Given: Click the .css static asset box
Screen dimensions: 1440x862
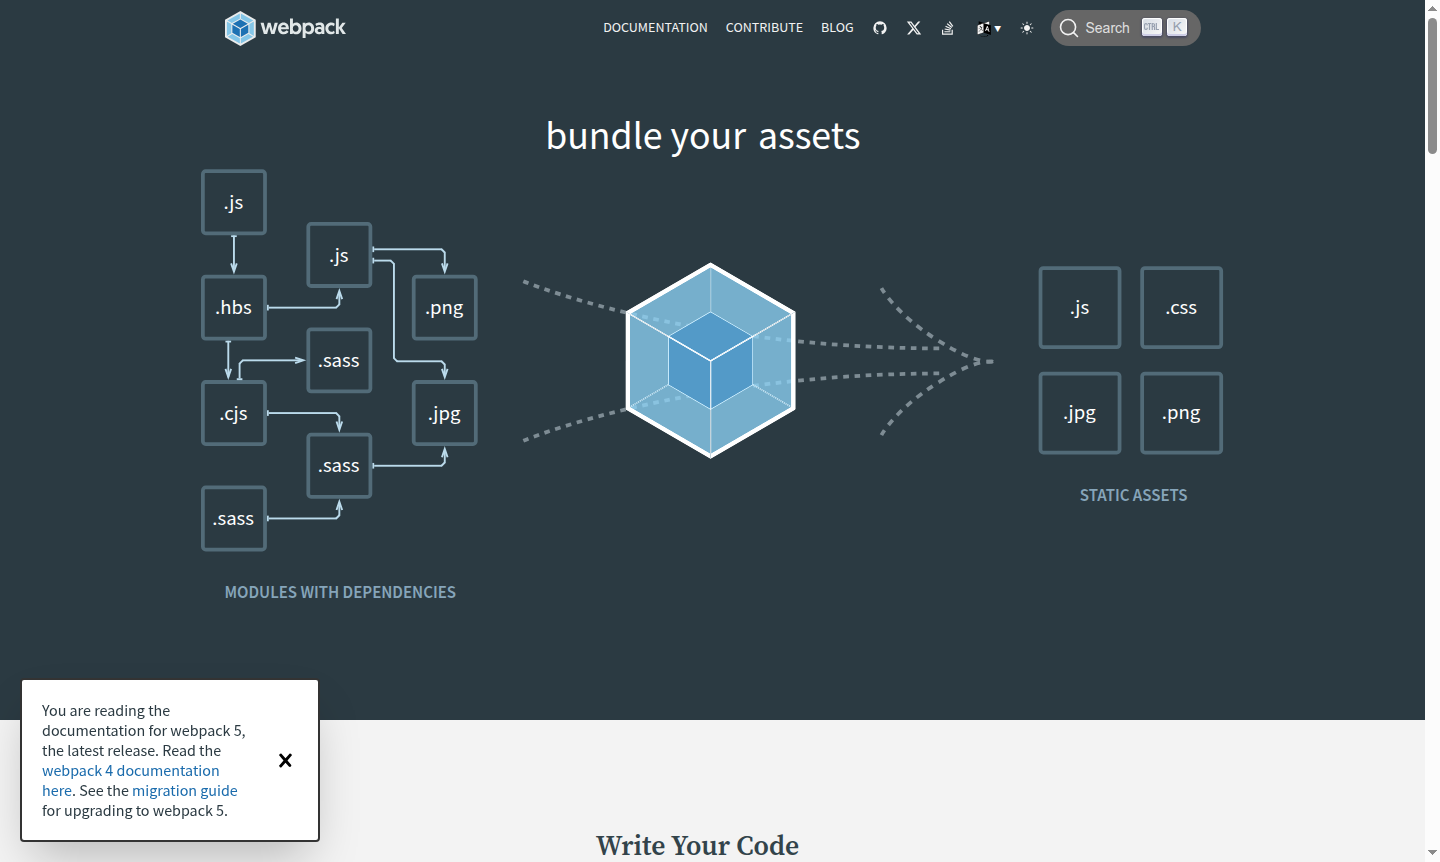Looking at the screenshot, I should (x=1181, y=307).
